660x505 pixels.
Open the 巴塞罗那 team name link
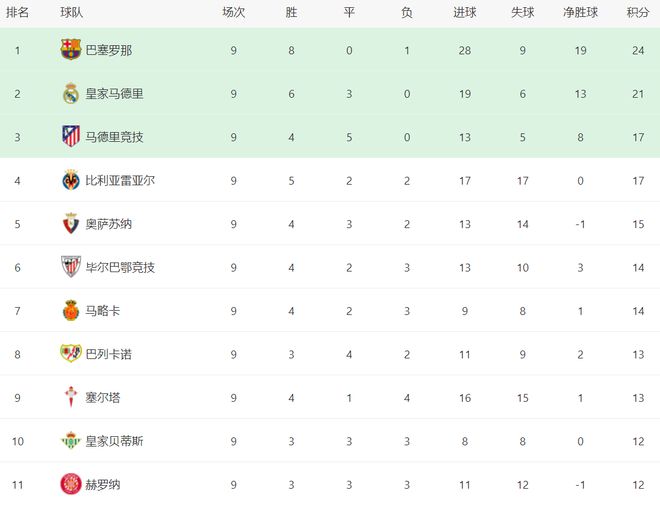point(109,50)
